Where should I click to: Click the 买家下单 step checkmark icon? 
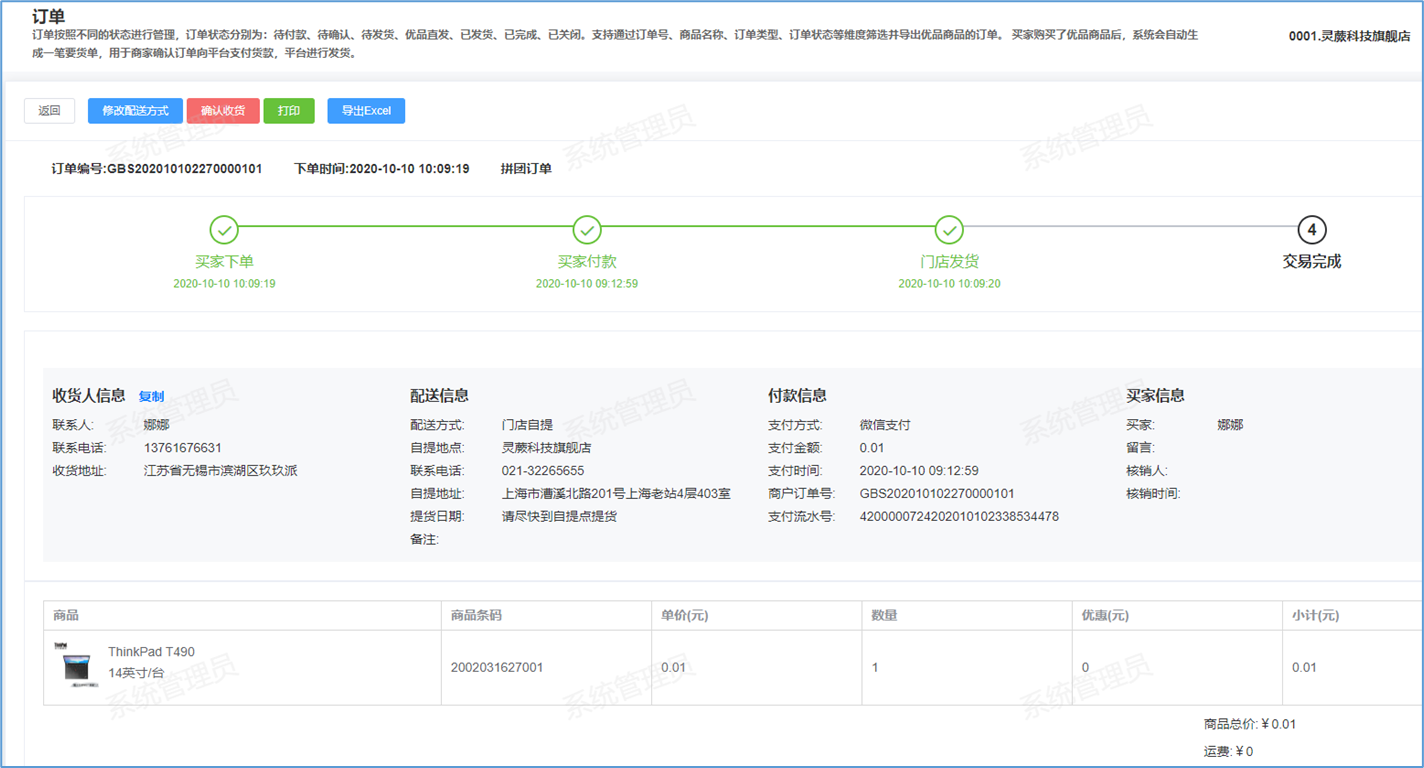point(225,231)
